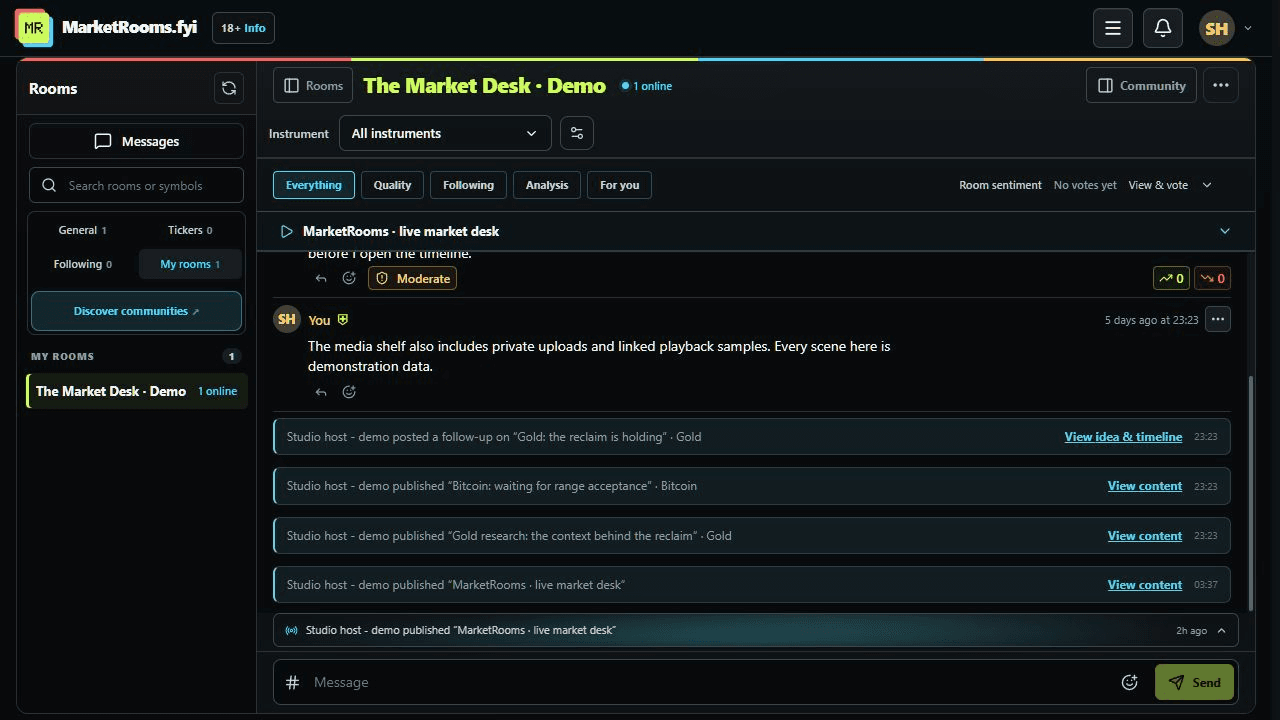
Task: Expand the bottom published banner chevron
Action: coord(1222,630)
